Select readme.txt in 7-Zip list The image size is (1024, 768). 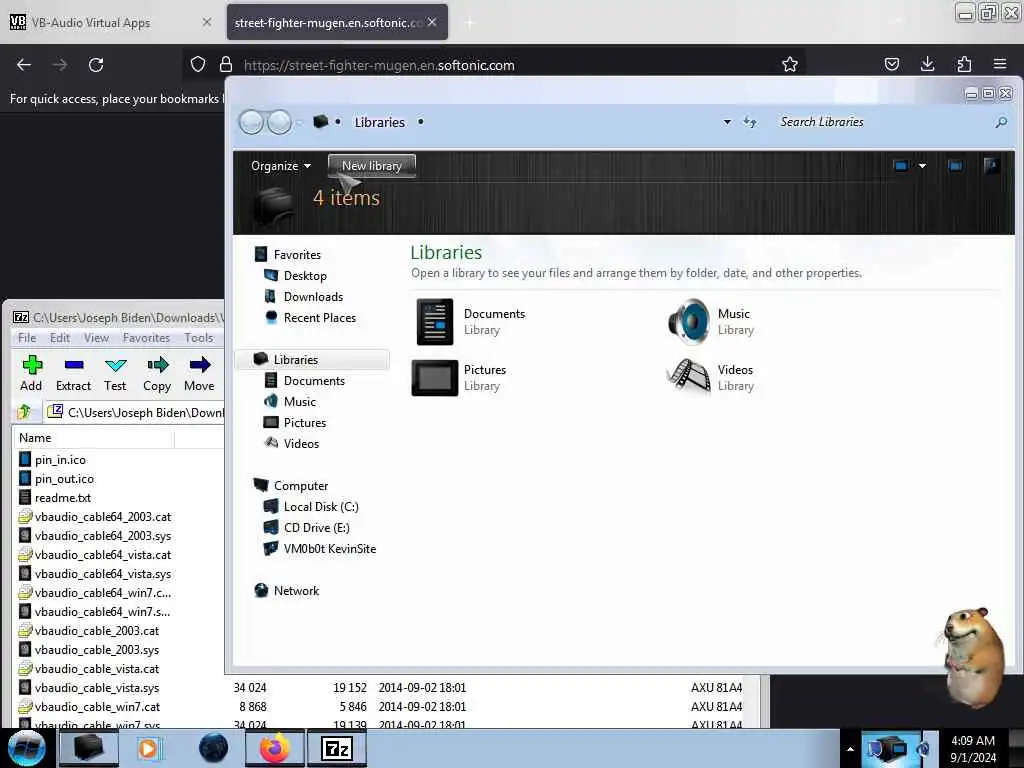point(63,498)
